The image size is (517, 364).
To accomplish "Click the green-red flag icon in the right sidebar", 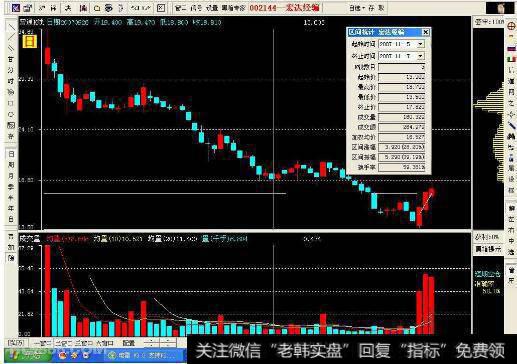I will point(511,59).
